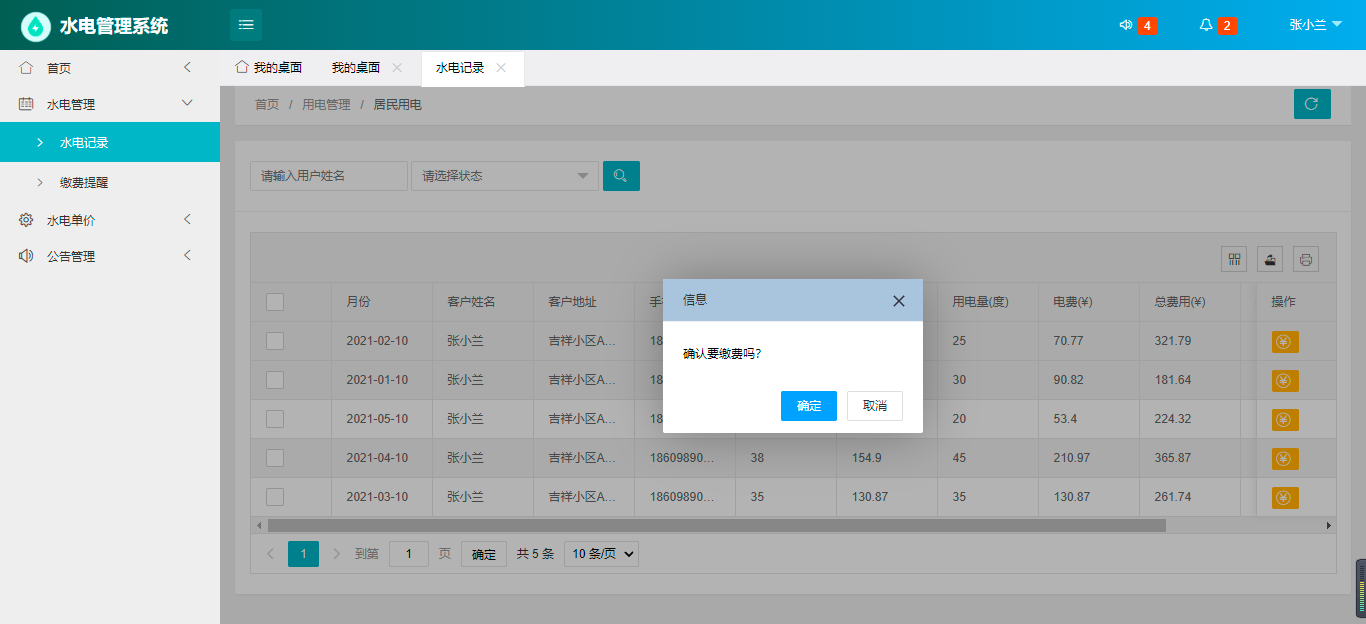Close the 信息 dialog with its X
The height and width of the screenshot is (624, 1366).
point(899,301)
